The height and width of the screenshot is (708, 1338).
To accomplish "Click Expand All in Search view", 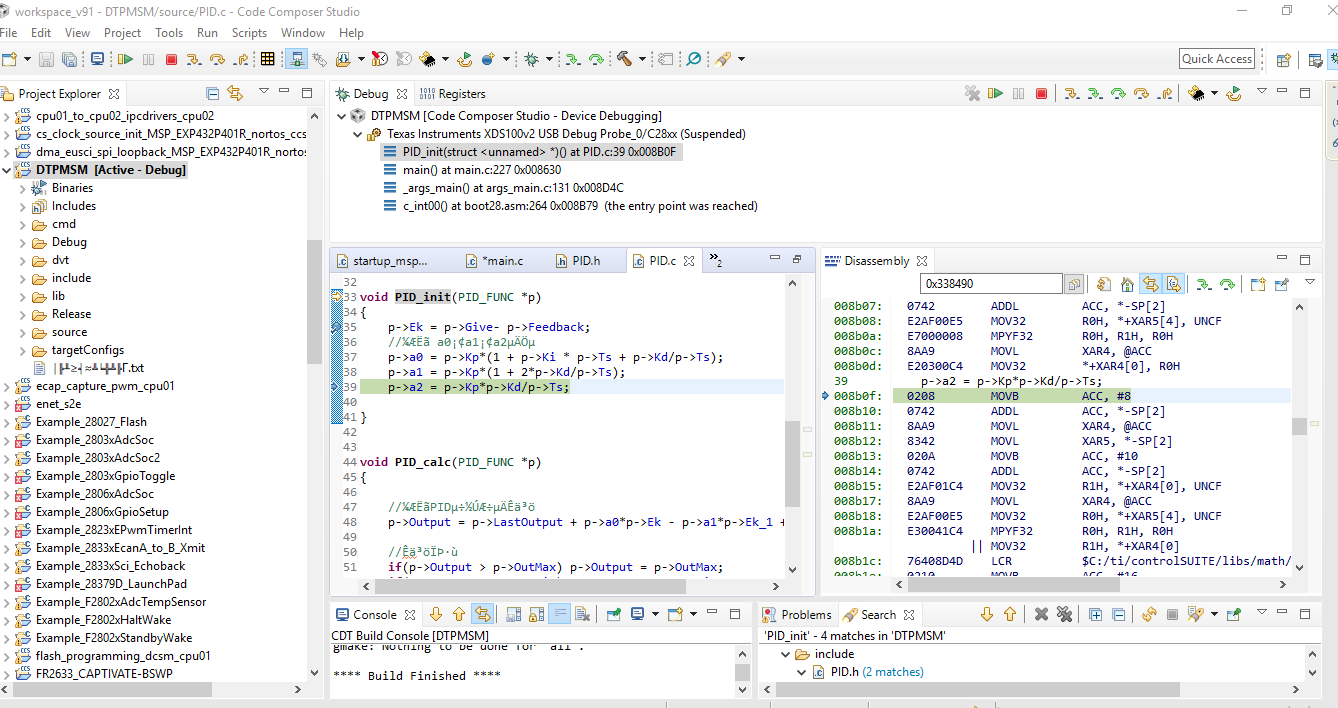I will tap(1095, 614).
